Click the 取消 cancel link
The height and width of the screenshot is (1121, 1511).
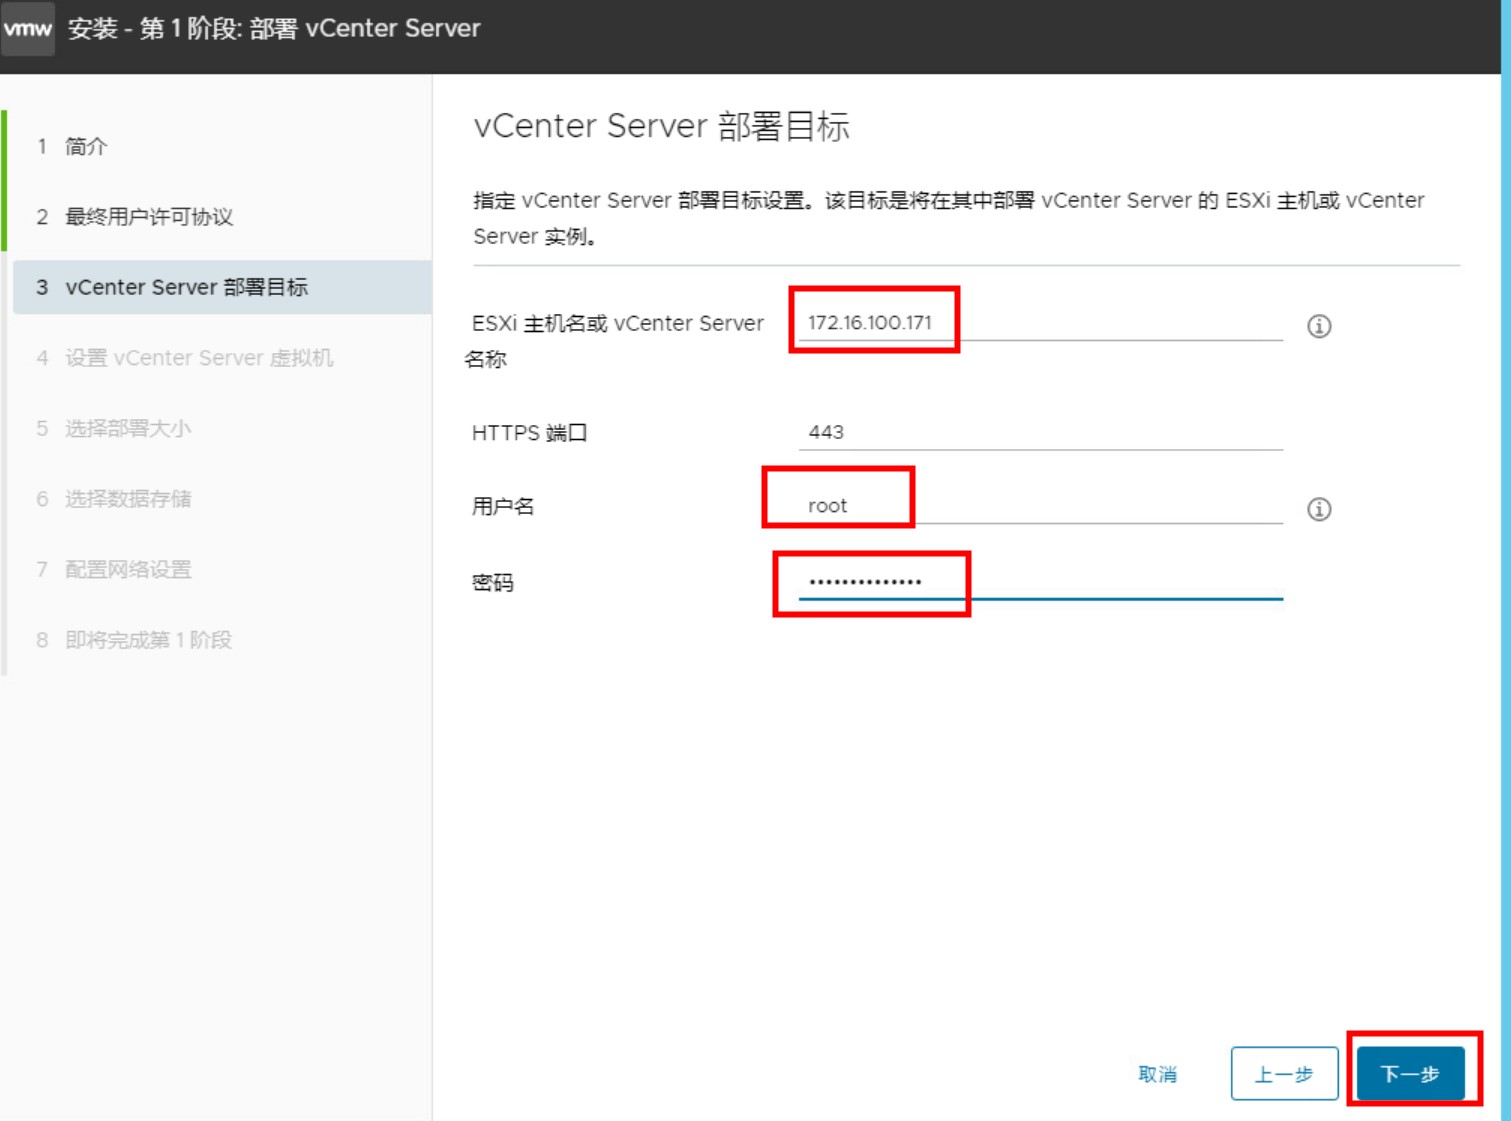point(1158,1074)
